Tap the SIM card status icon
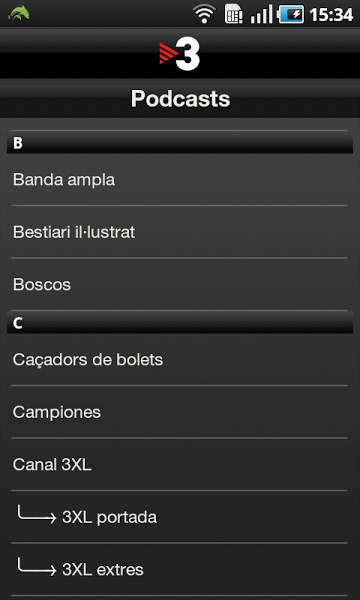360x600 pixels. 233,15
